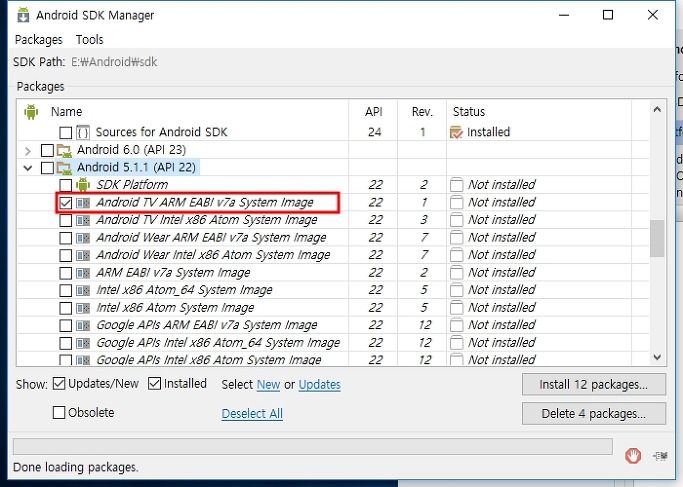Select the SDK Platform row text
The width and height of the screenshot is (683, 487).
coord(132,185)
